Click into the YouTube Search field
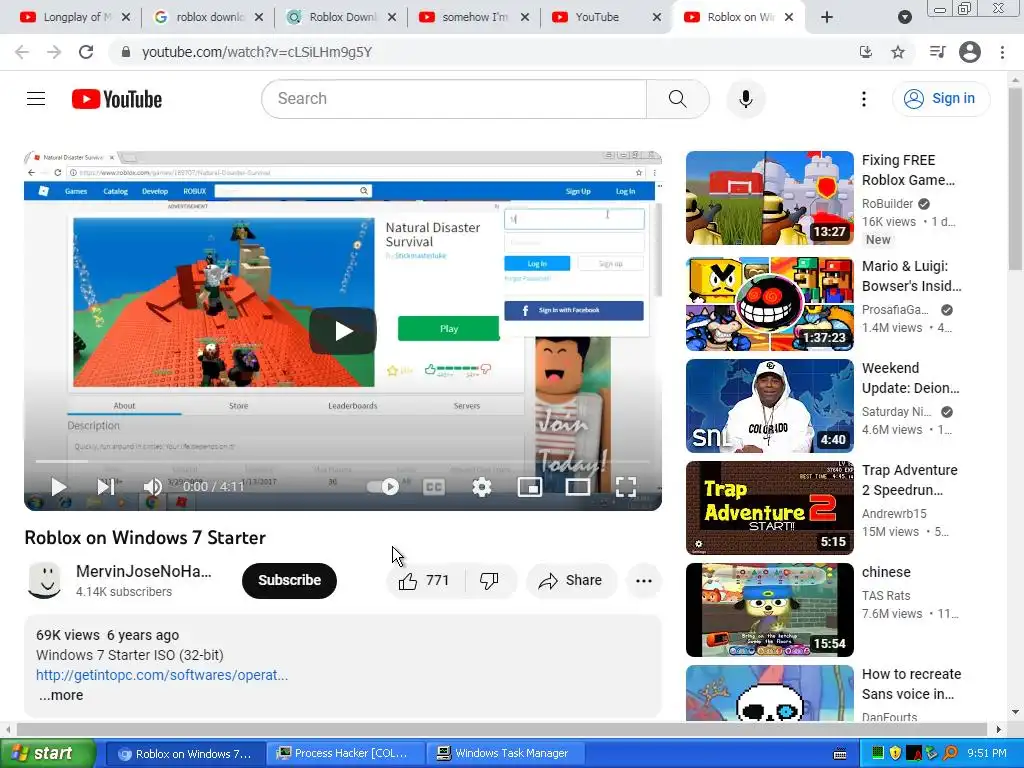The image size is (1024, 768). pos(455,99)
